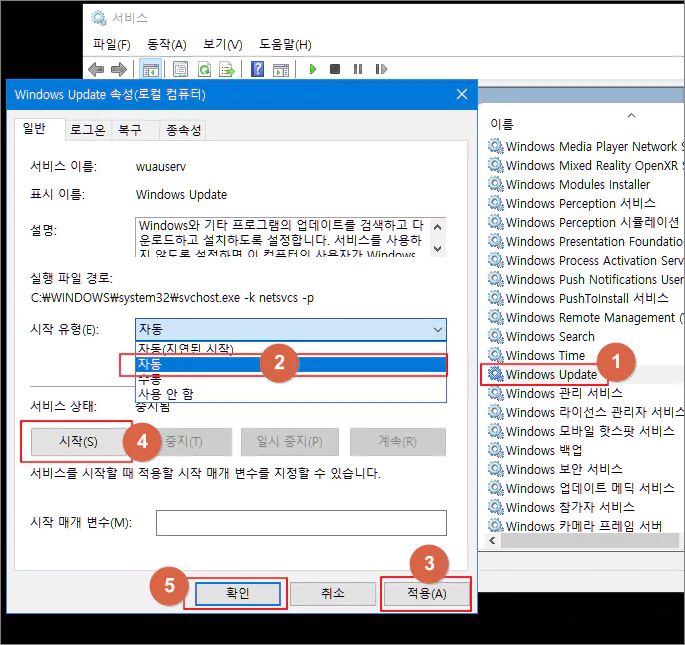Sort by the 이름 column header
The image size is (685, 645).
pos(502,124)
